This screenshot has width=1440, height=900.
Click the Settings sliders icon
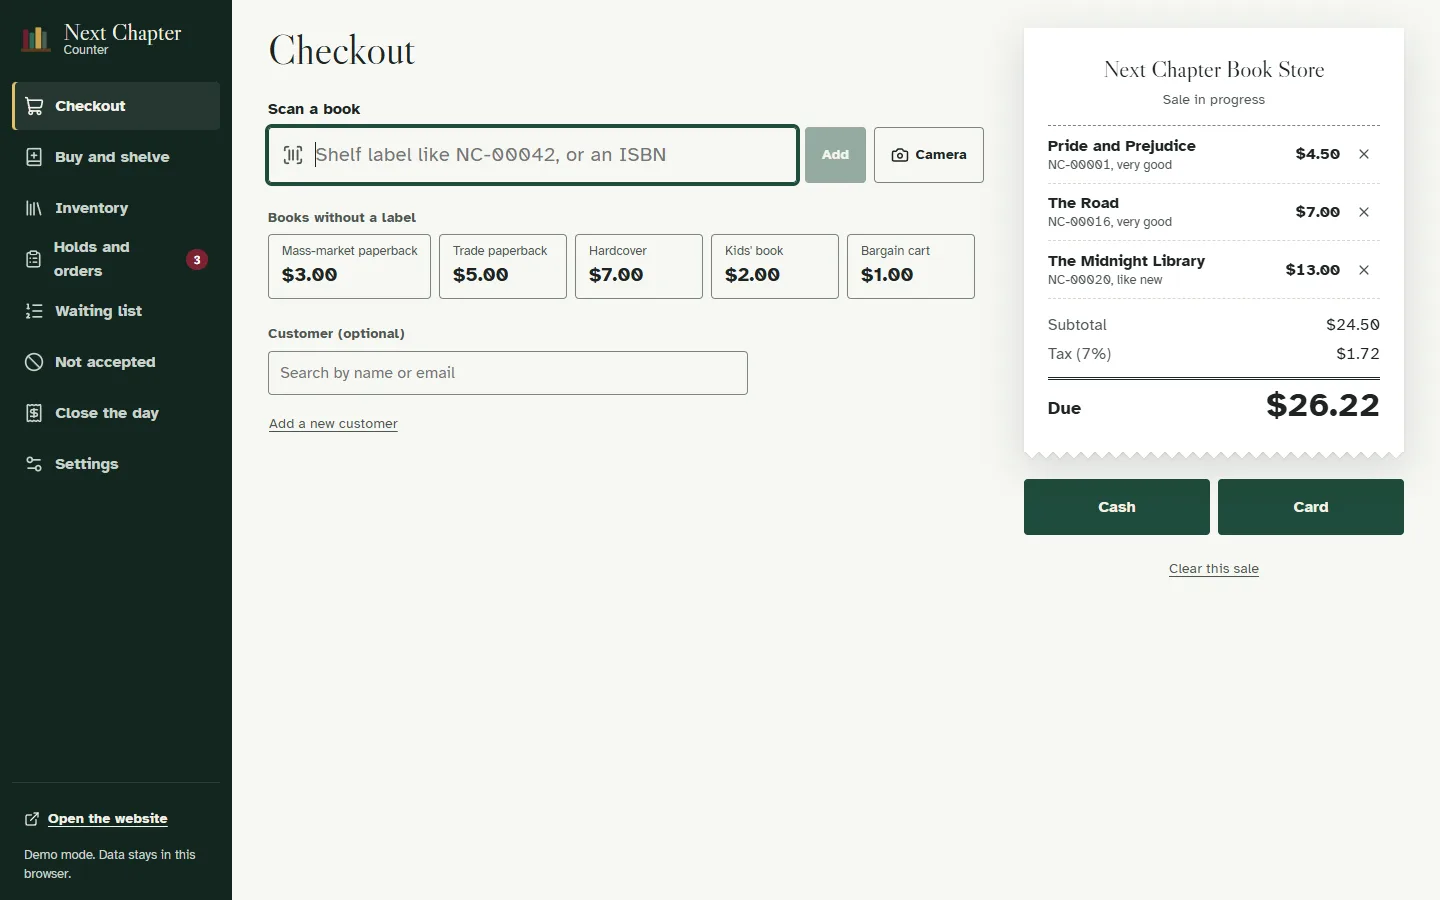tap(34, 464)
